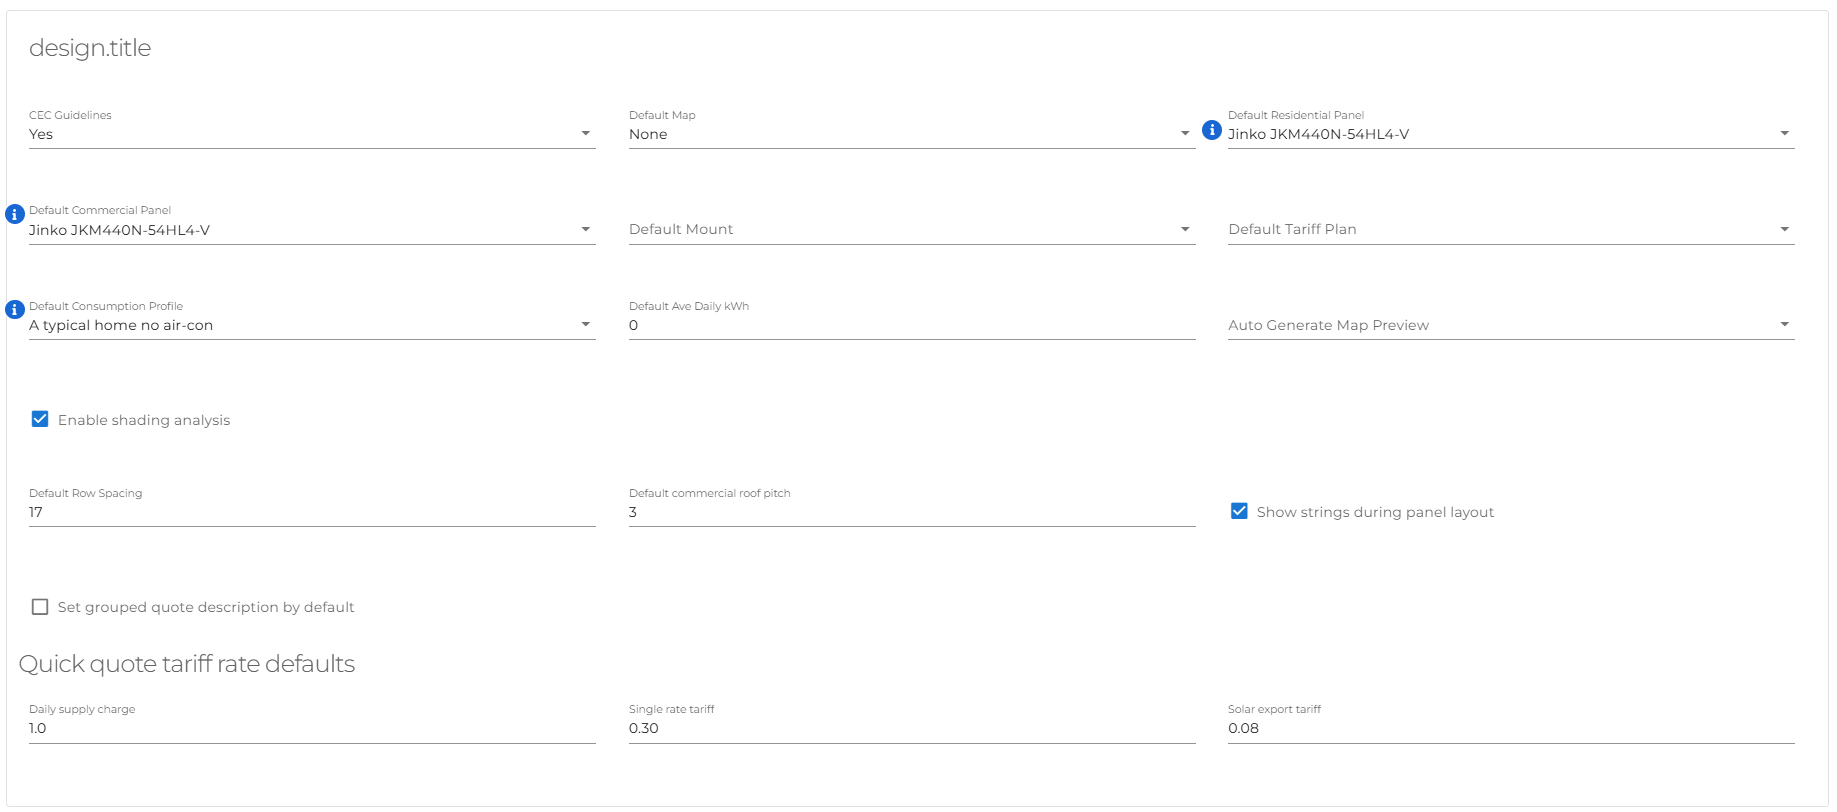The height and width of the screenshot is (812, 1837).
Task: Expand the Default Map dropdown
Action: point(911,134)
